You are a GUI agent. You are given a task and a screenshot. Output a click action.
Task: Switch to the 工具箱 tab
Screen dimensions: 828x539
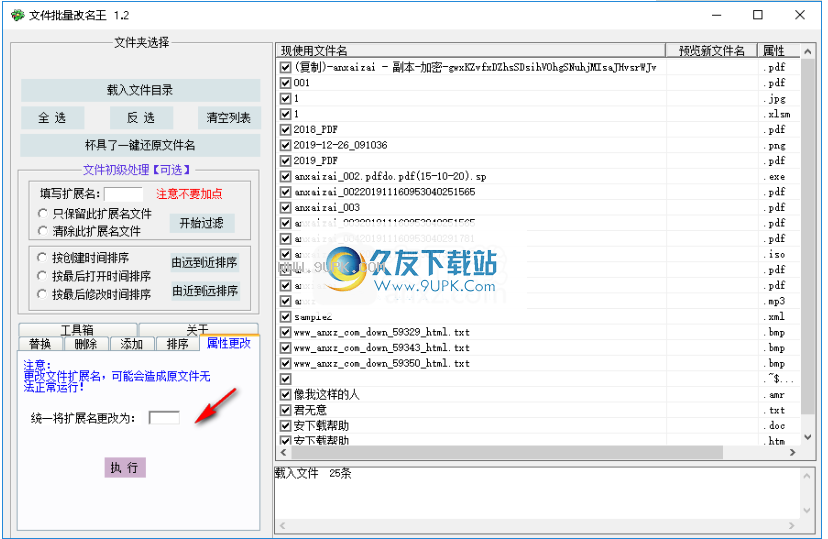(x=78, y=330)
